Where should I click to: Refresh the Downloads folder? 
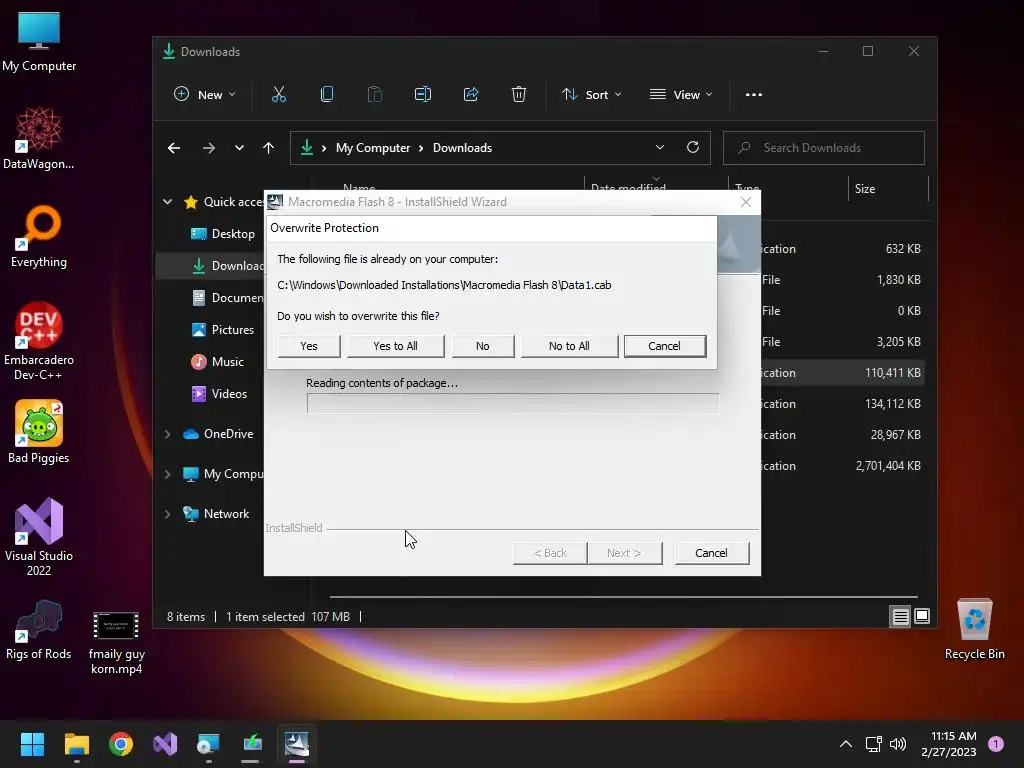tap(693, 148)
